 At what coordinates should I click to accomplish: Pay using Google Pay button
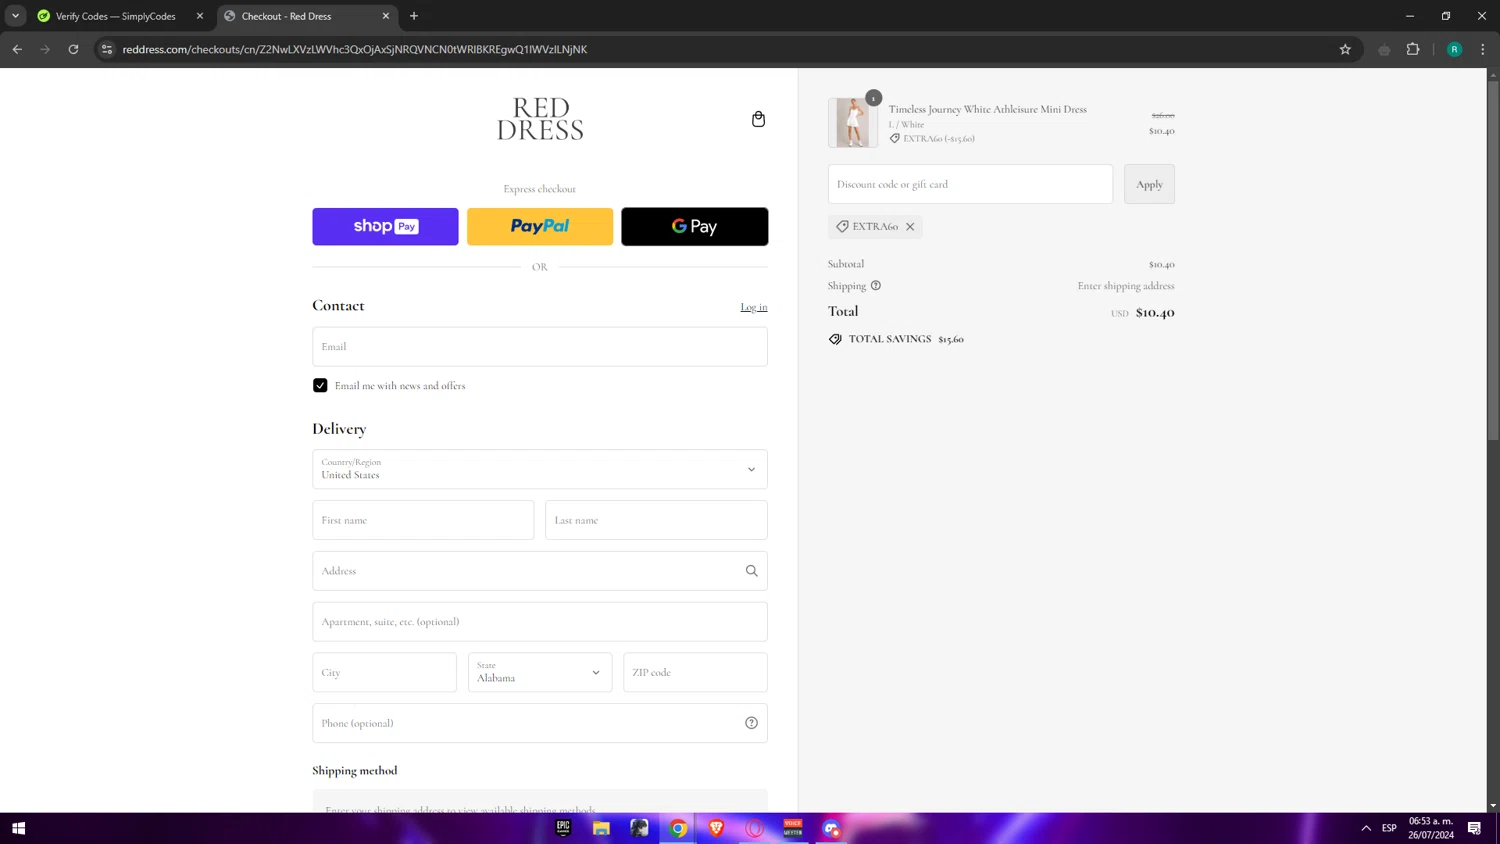pos(695,227)
